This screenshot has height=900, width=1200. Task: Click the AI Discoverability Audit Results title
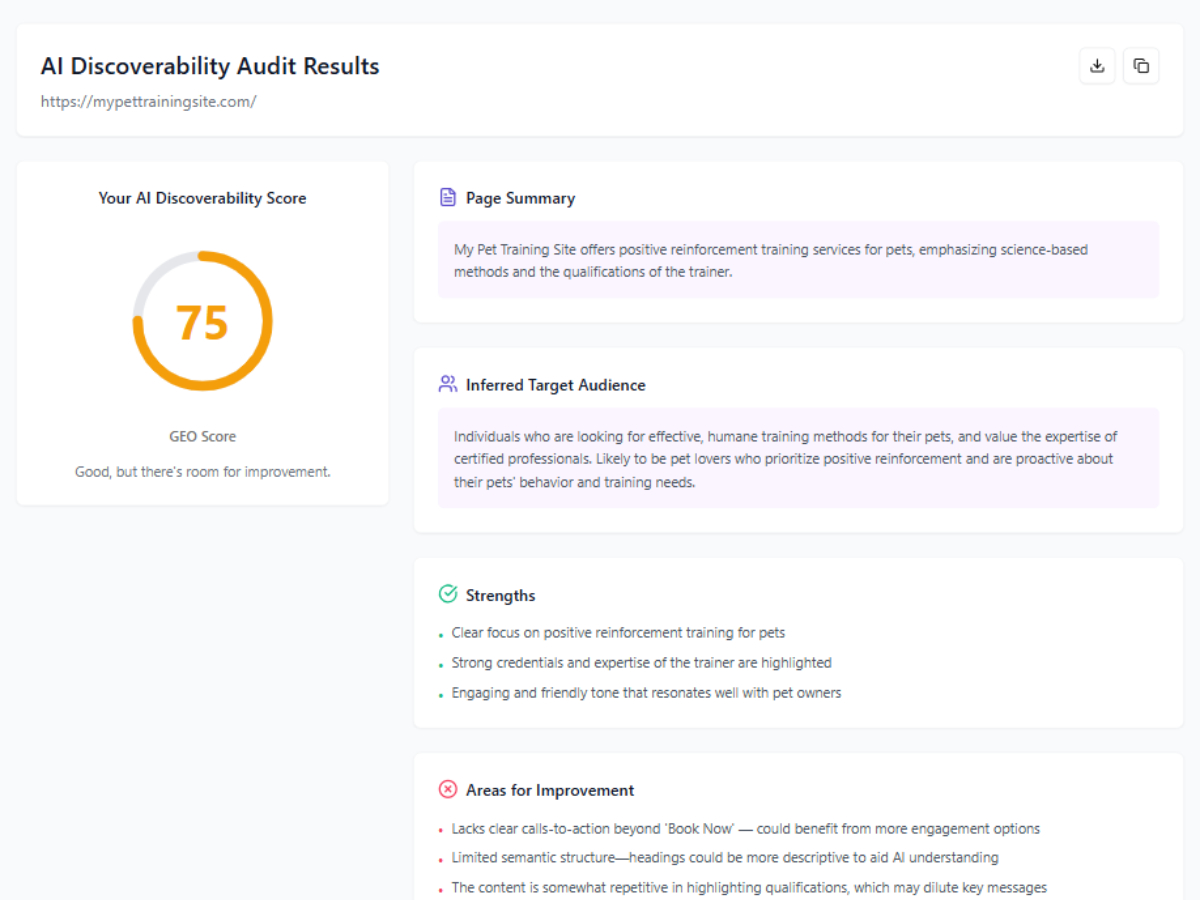[210, 66]
